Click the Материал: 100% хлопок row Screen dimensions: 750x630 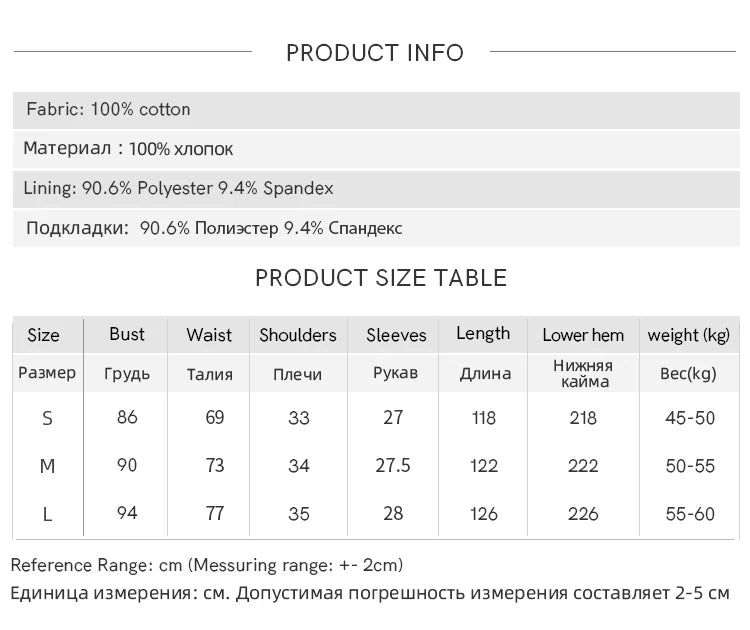point(376,149)
